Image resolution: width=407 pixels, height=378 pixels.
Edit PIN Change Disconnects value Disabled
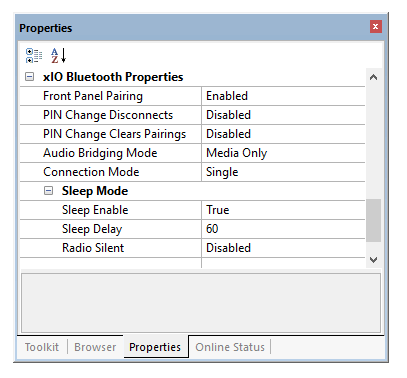pyautogui.click(x=283, y=115)
